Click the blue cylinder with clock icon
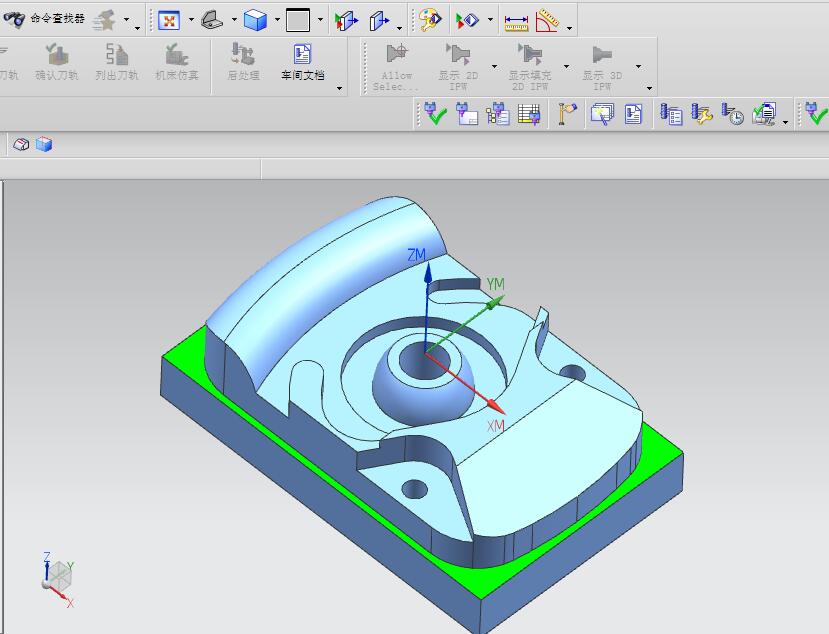 [733, 114]
